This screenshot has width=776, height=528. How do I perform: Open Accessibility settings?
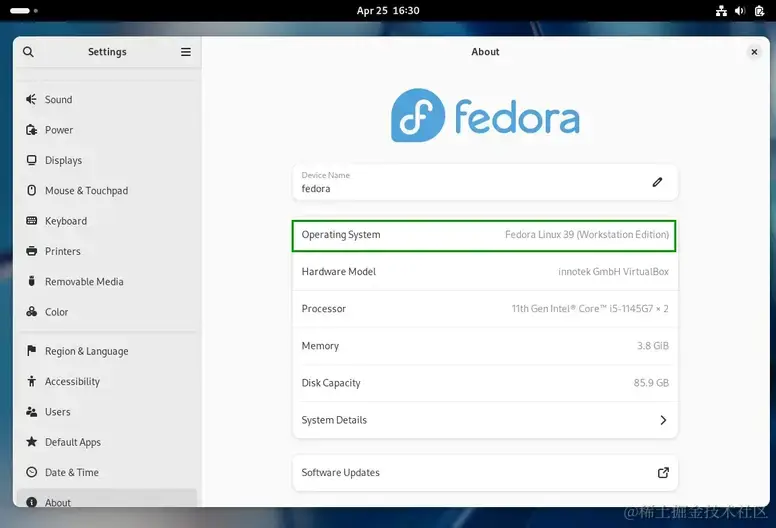(107, 381)
